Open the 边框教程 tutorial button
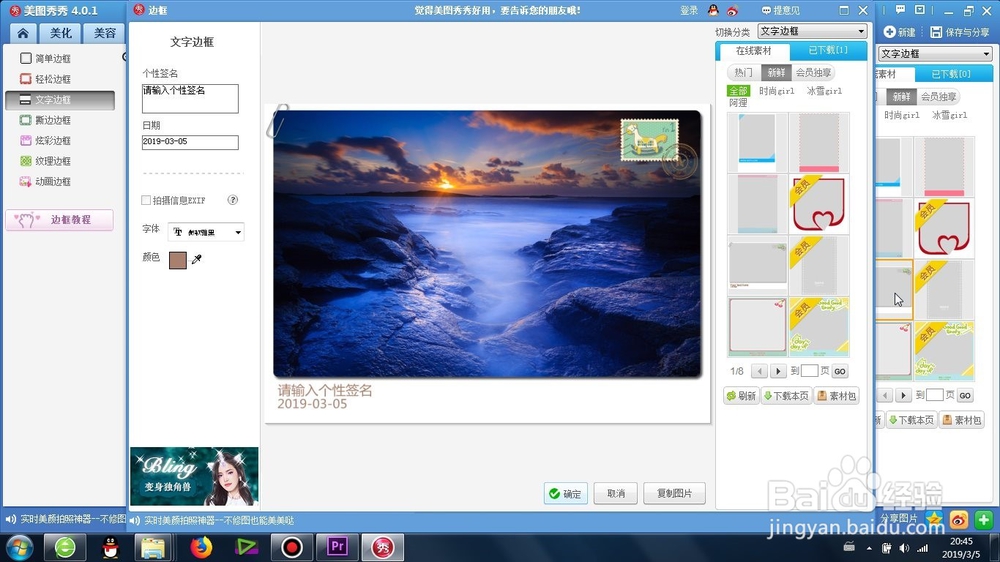This screenshot has width=1000, height=562. tap(60, 220)
